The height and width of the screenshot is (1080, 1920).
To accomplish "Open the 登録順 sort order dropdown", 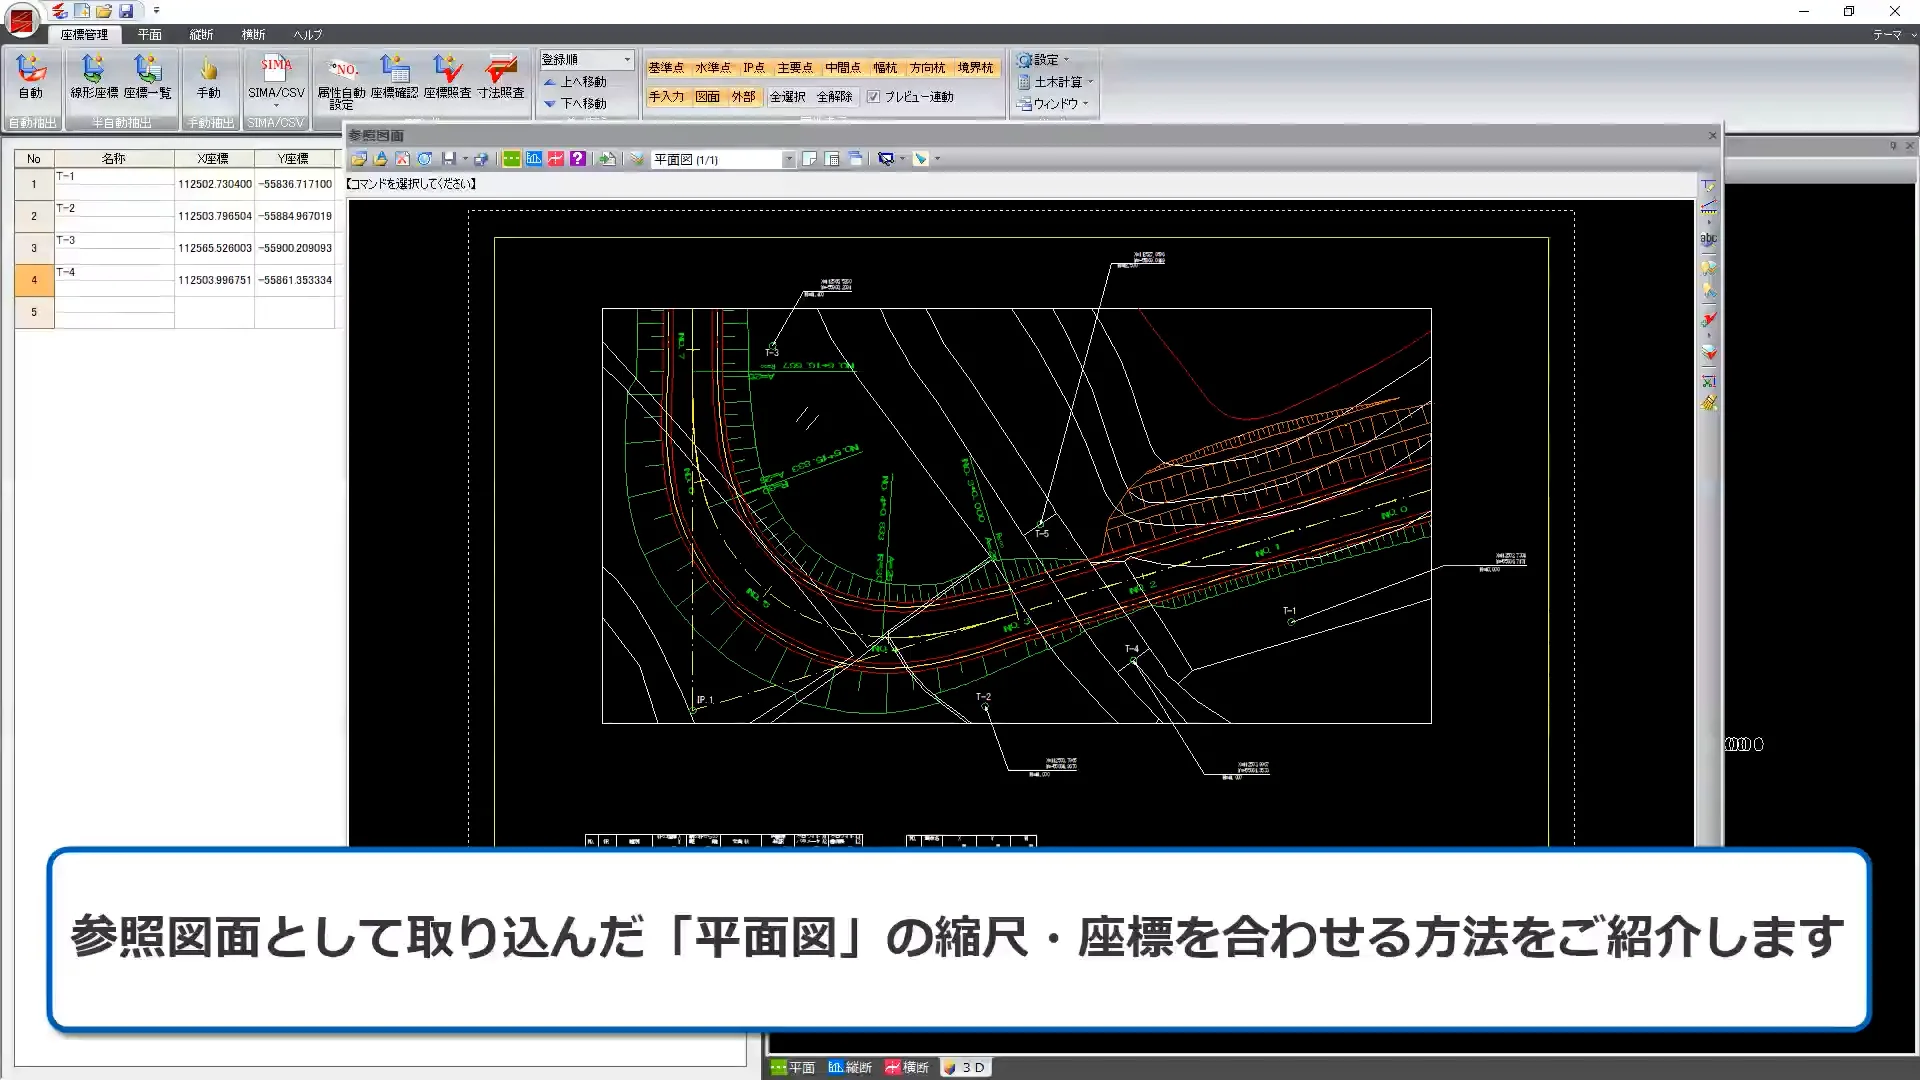I will coord(586,59).
